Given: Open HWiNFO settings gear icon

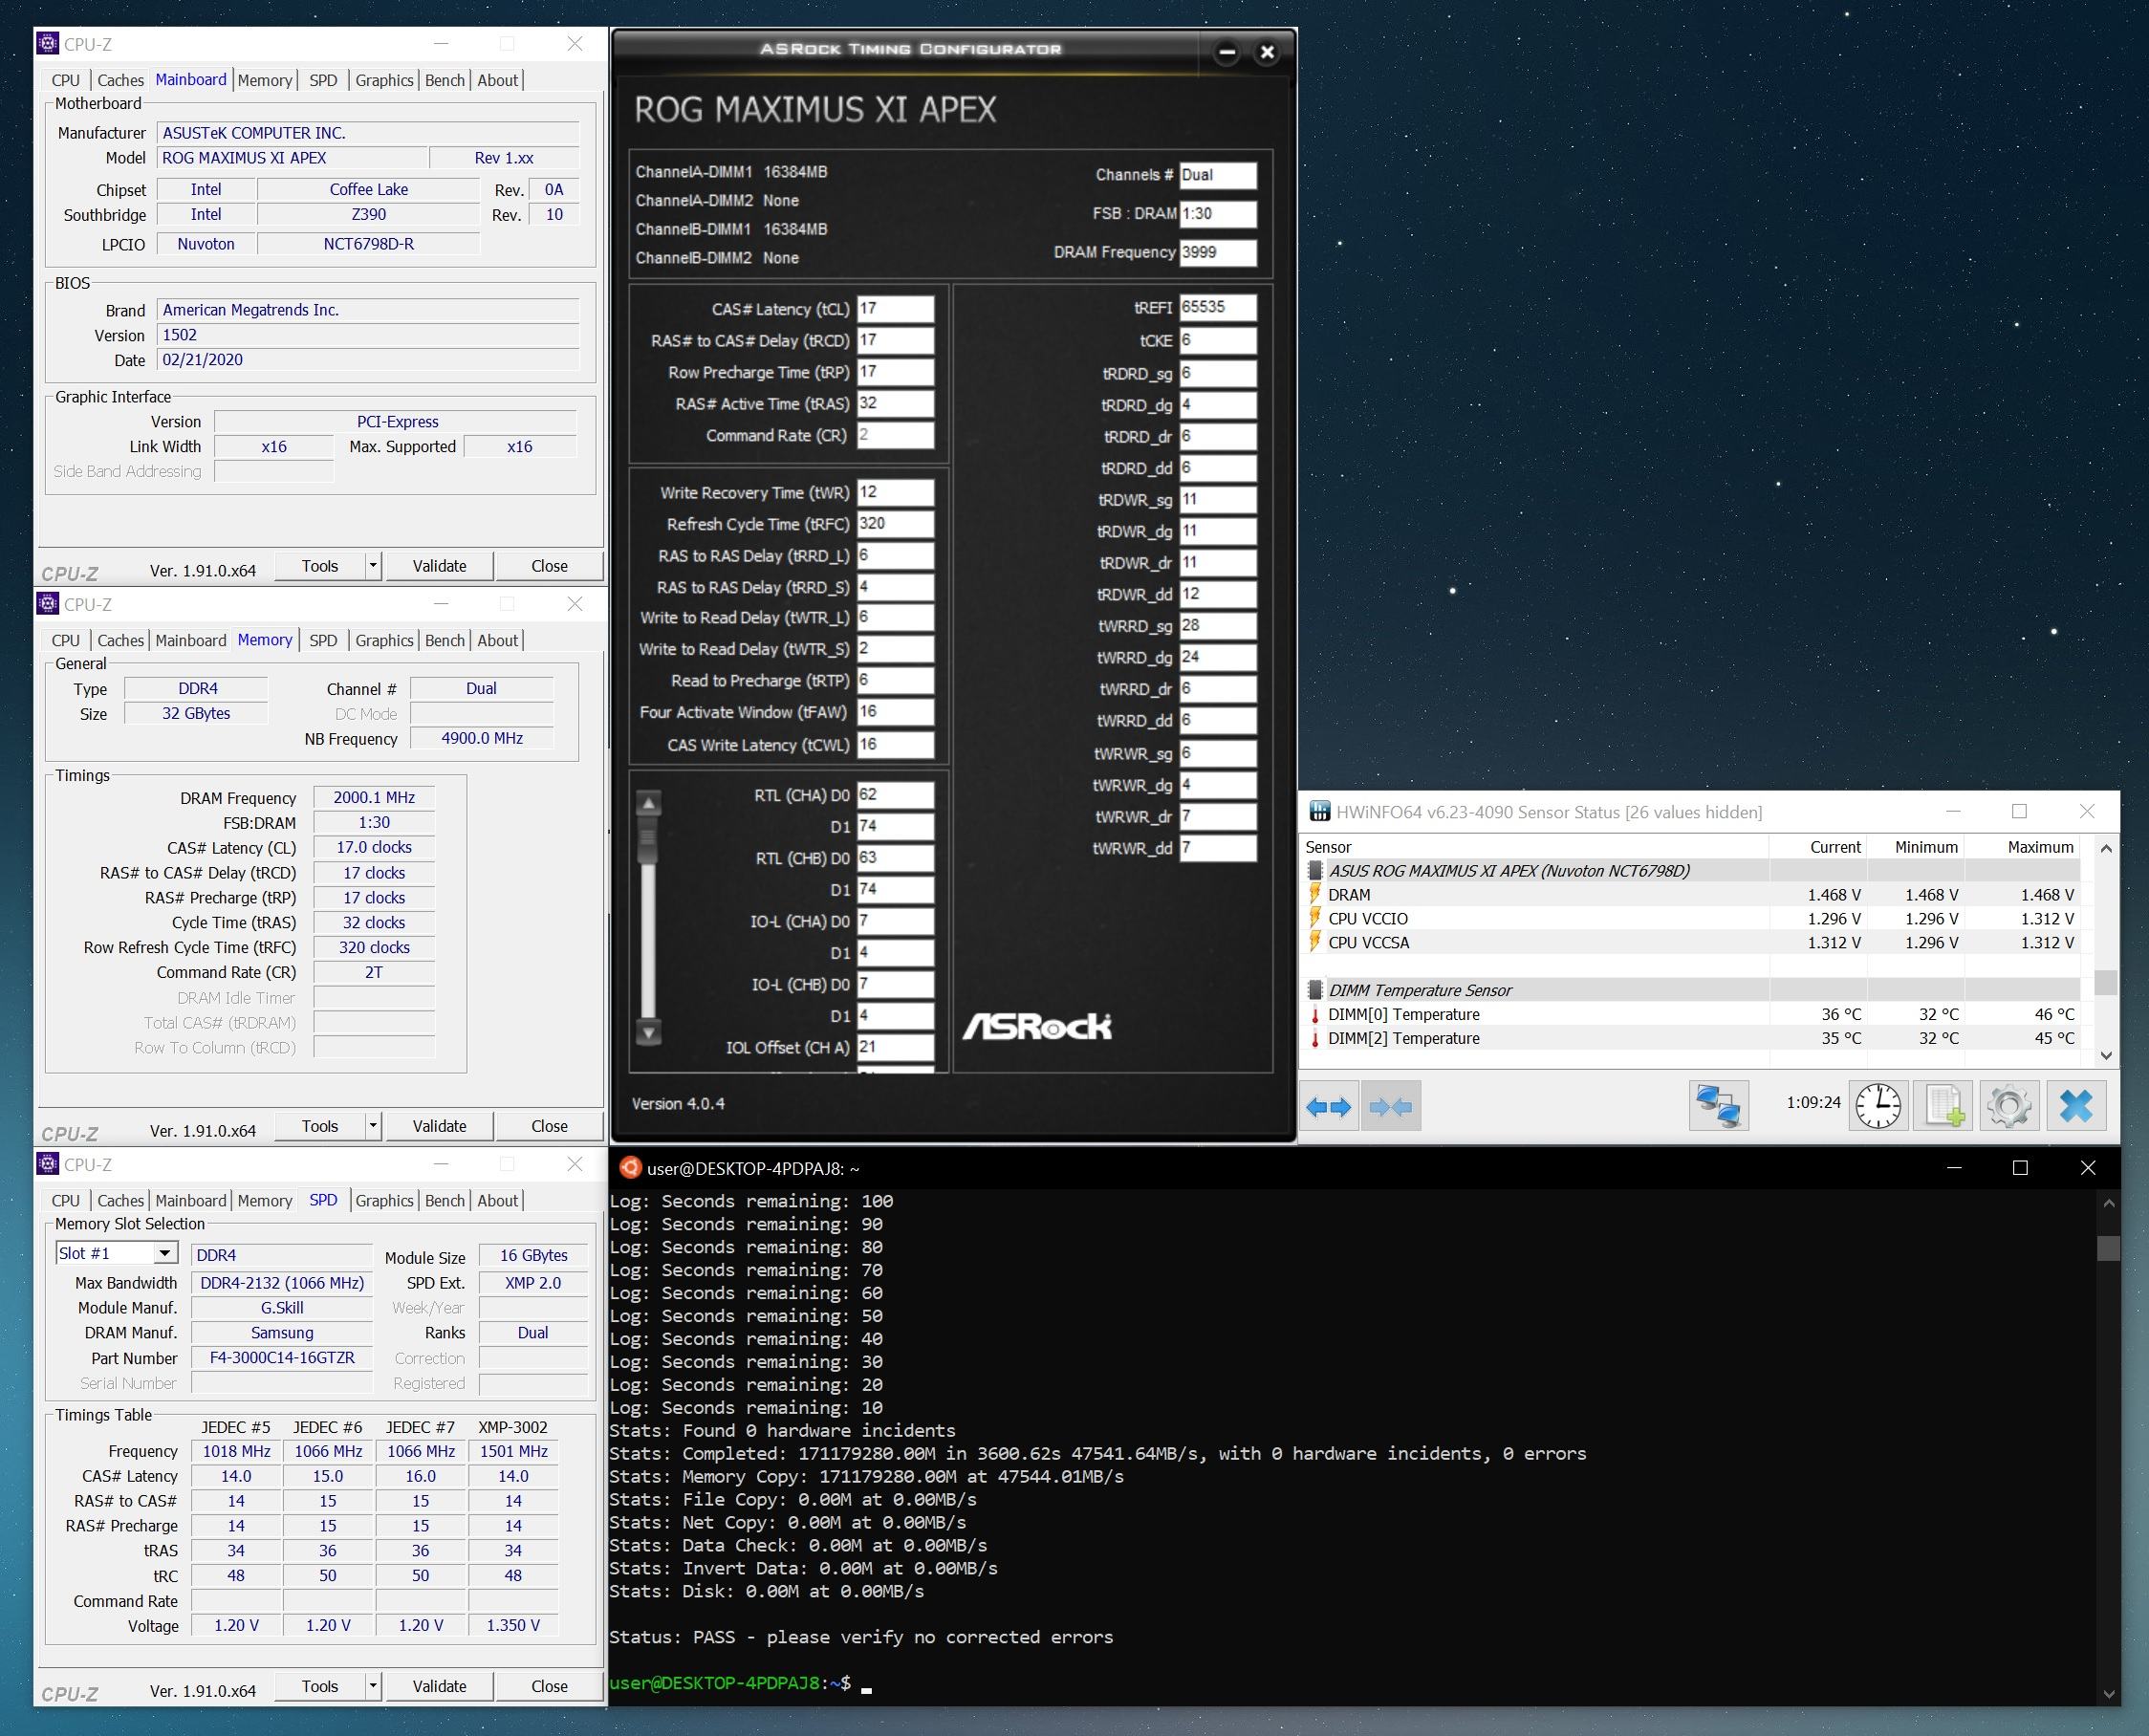Looking at the screenshot, I should click(x=2008, y=1106).
